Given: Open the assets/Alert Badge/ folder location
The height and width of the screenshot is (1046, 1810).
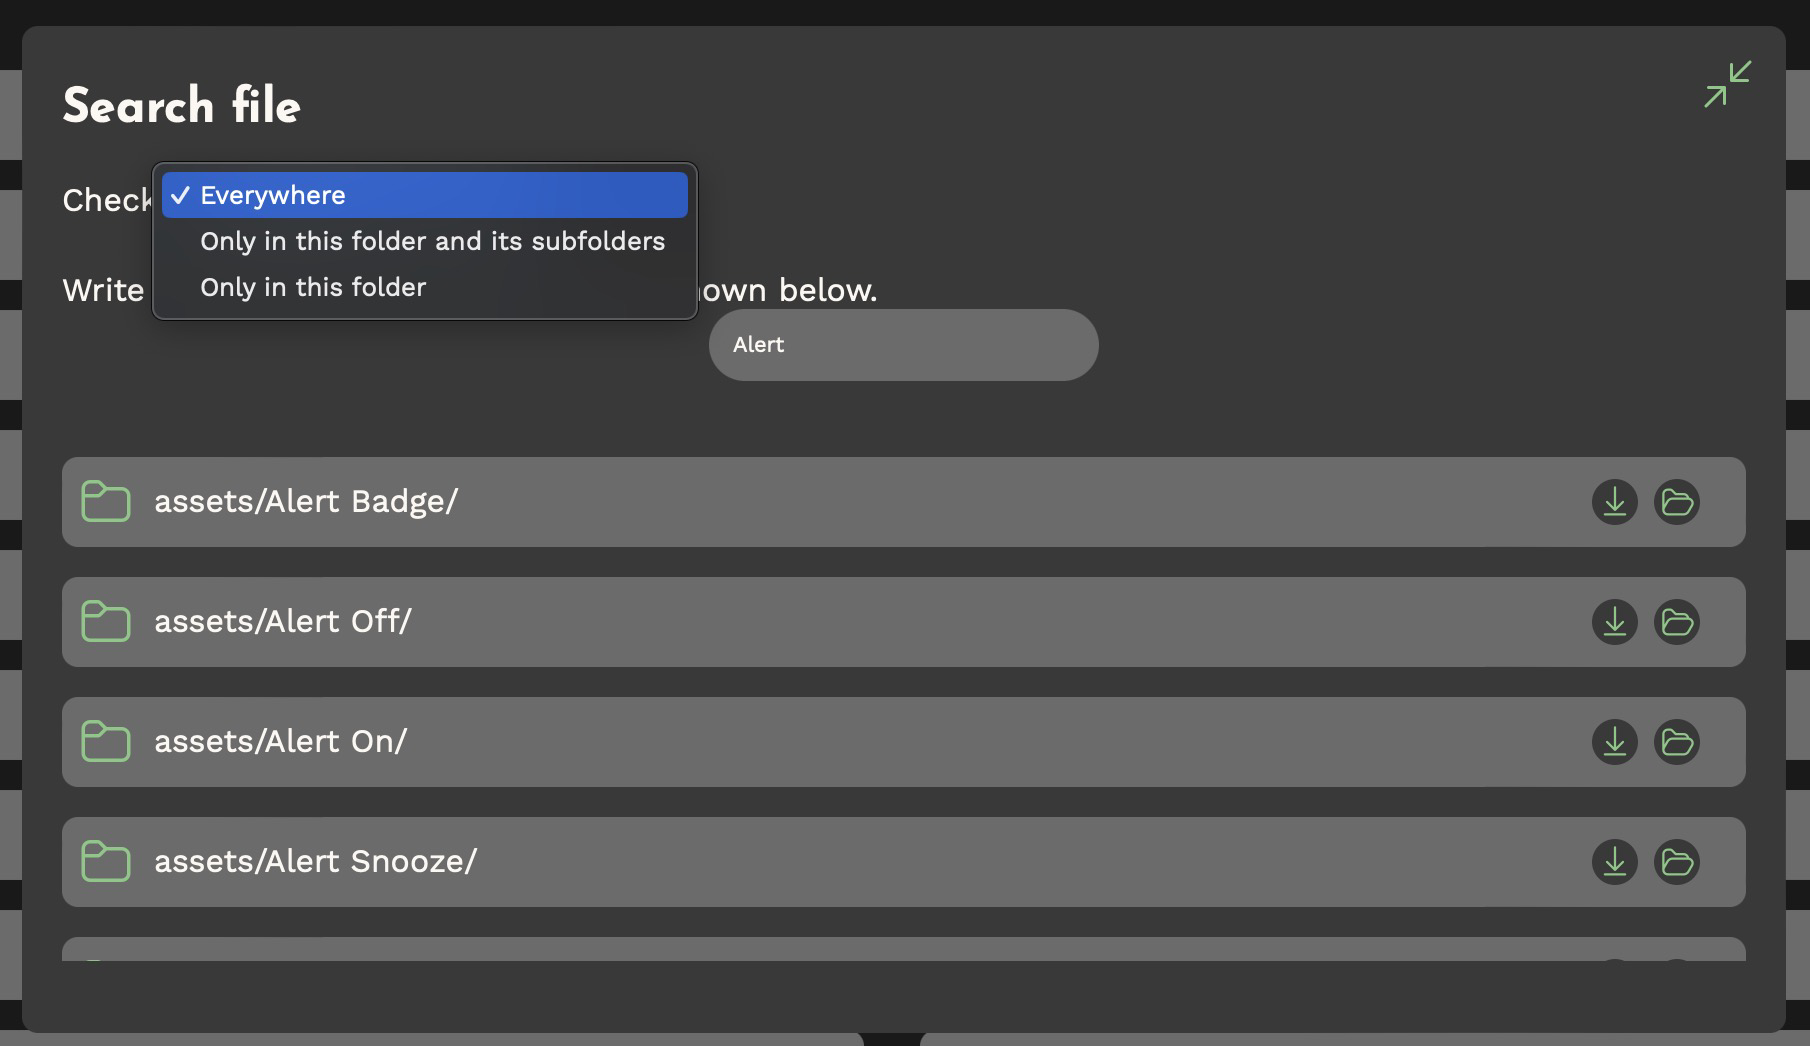Looking at the screenshot, I should click(x=1677, y=502).
